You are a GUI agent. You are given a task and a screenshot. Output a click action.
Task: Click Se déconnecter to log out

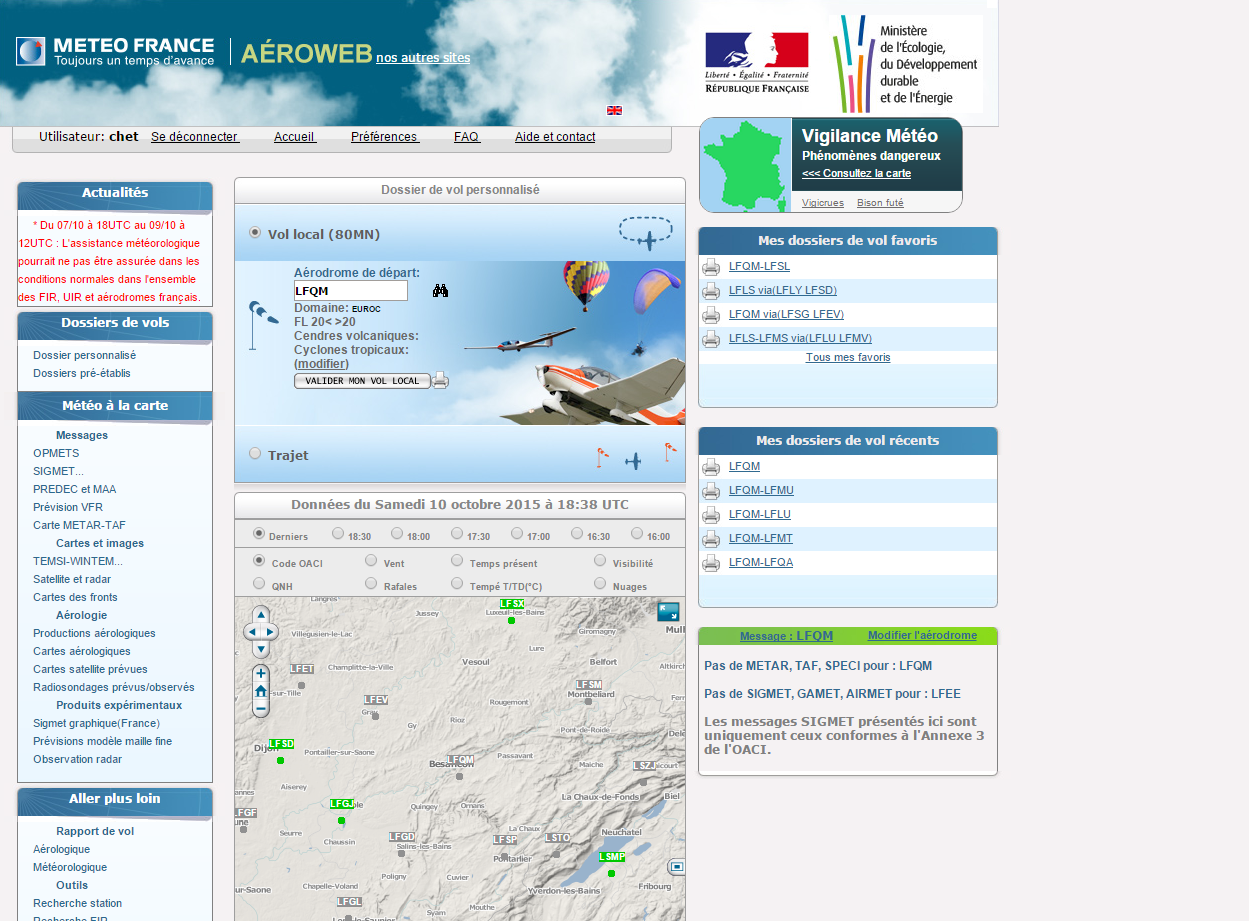coord(195,137)
